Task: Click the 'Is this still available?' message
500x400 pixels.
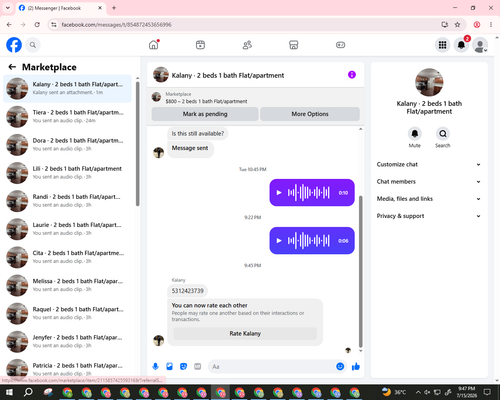Action: click(198, 134)
